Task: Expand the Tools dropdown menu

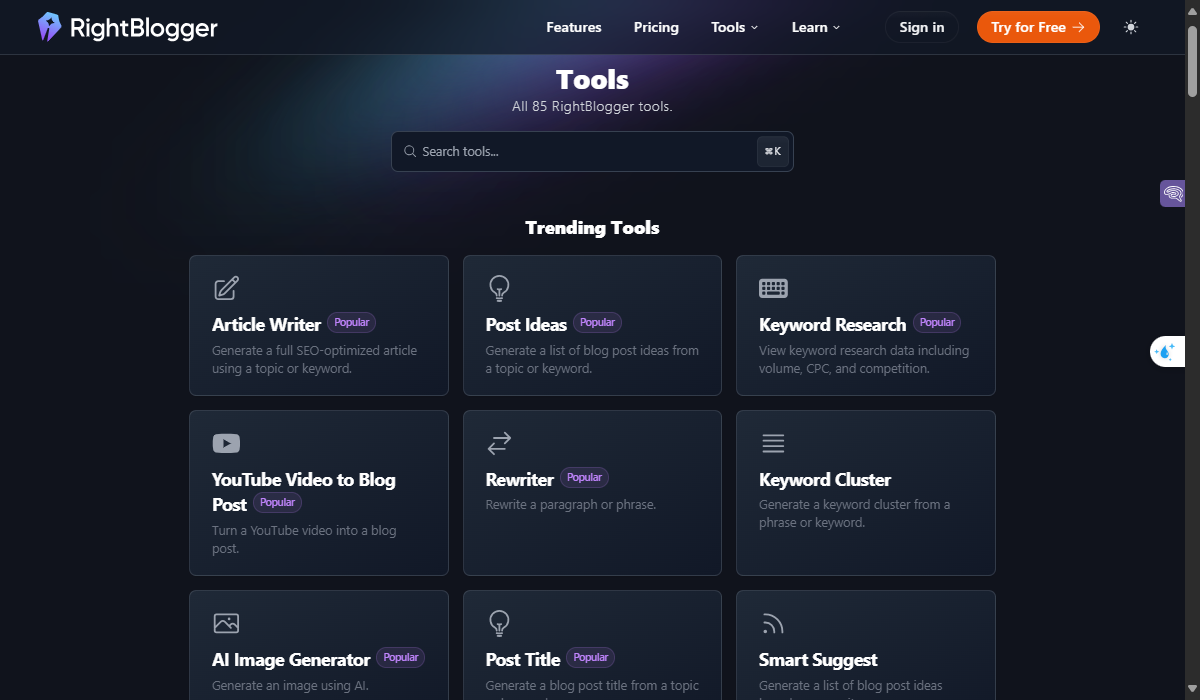Action: (x=734, y=27)
